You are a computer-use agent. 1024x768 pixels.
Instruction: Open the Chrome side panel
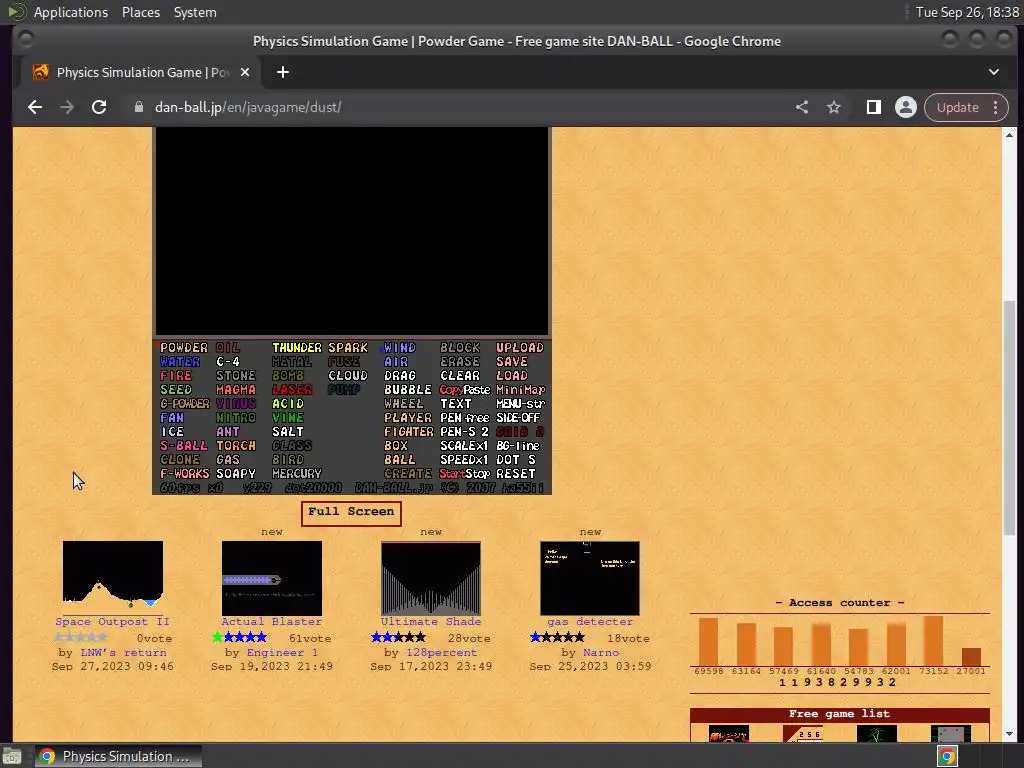coord(873,107)
